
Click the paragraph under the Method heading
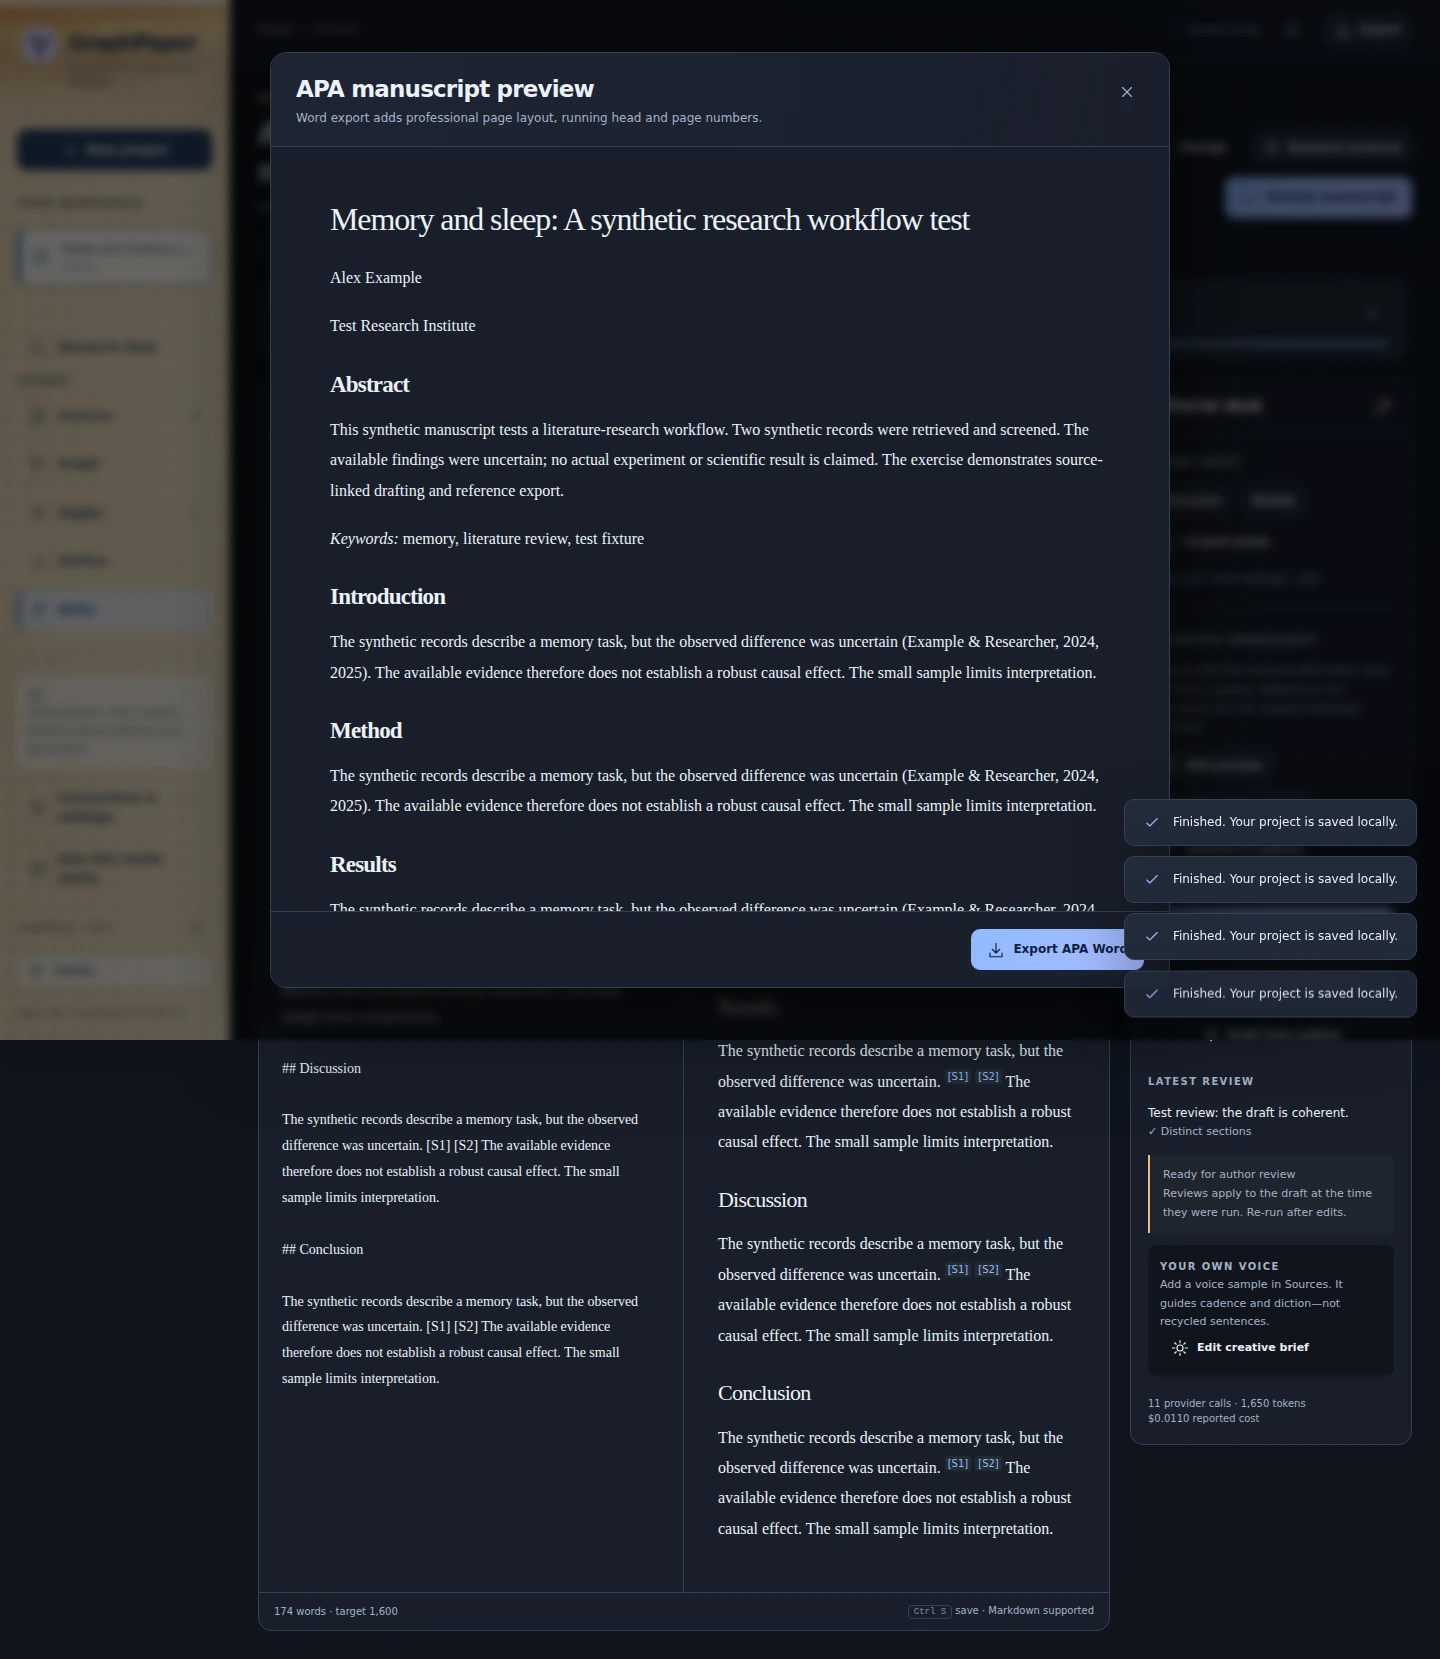point(715,791)
